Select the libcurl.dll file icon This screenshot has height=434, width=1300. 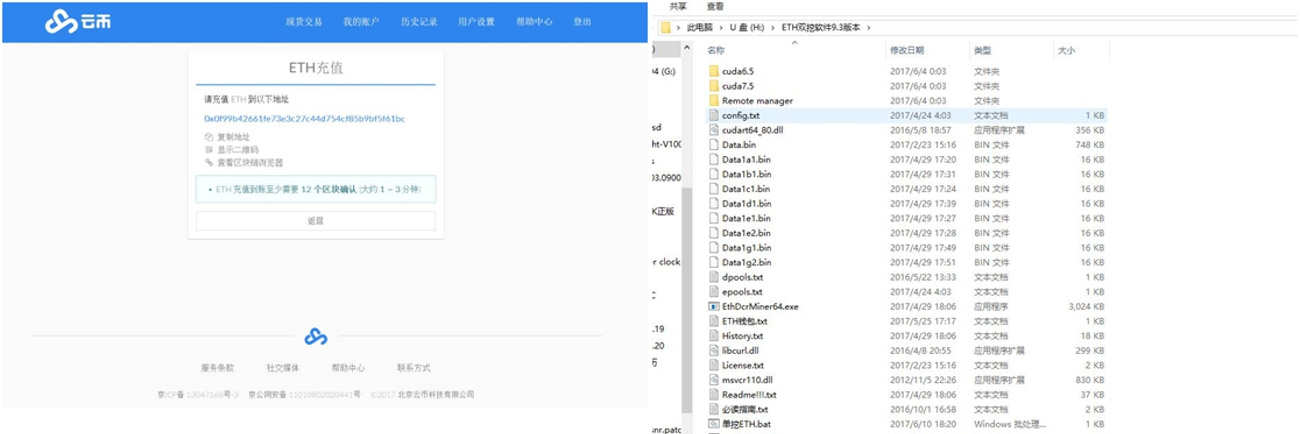coord(713,350)
